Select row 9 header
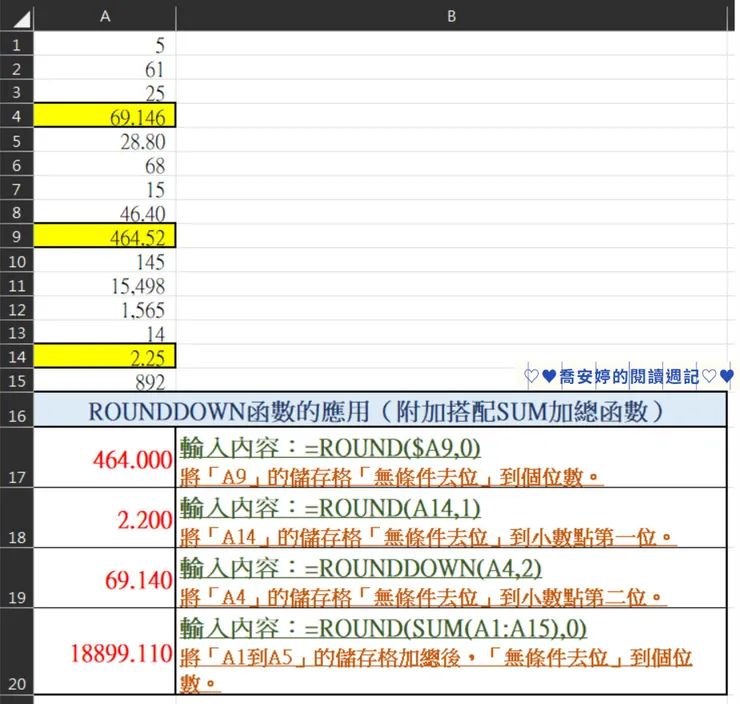Image resolution: width=740 pixels, height=704 pixels. tap(17, 235)
